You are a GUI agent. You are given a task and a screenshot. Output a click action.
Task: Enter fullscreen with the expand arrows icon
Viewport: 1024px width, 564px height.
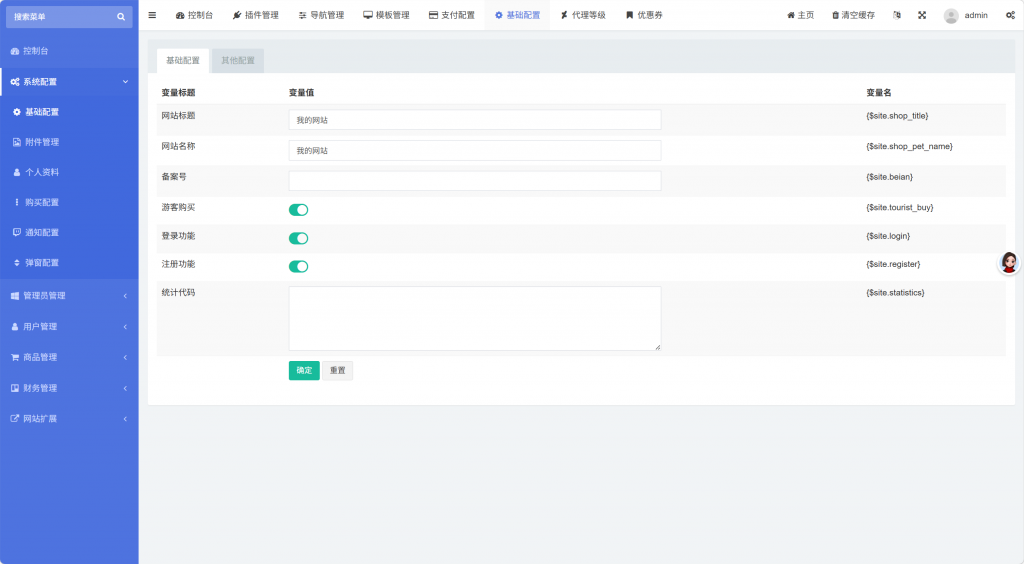coord(922,15)
